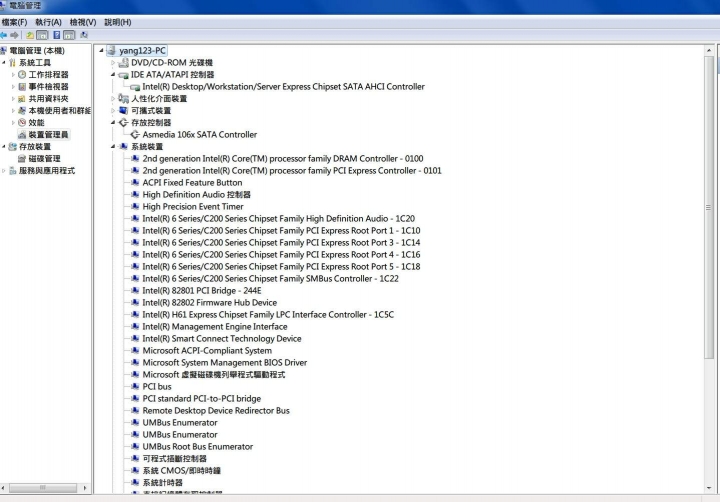Select Remote Desktop Device Redirector Bus
This screenshot has height=502, width=720.
[216, 410]
